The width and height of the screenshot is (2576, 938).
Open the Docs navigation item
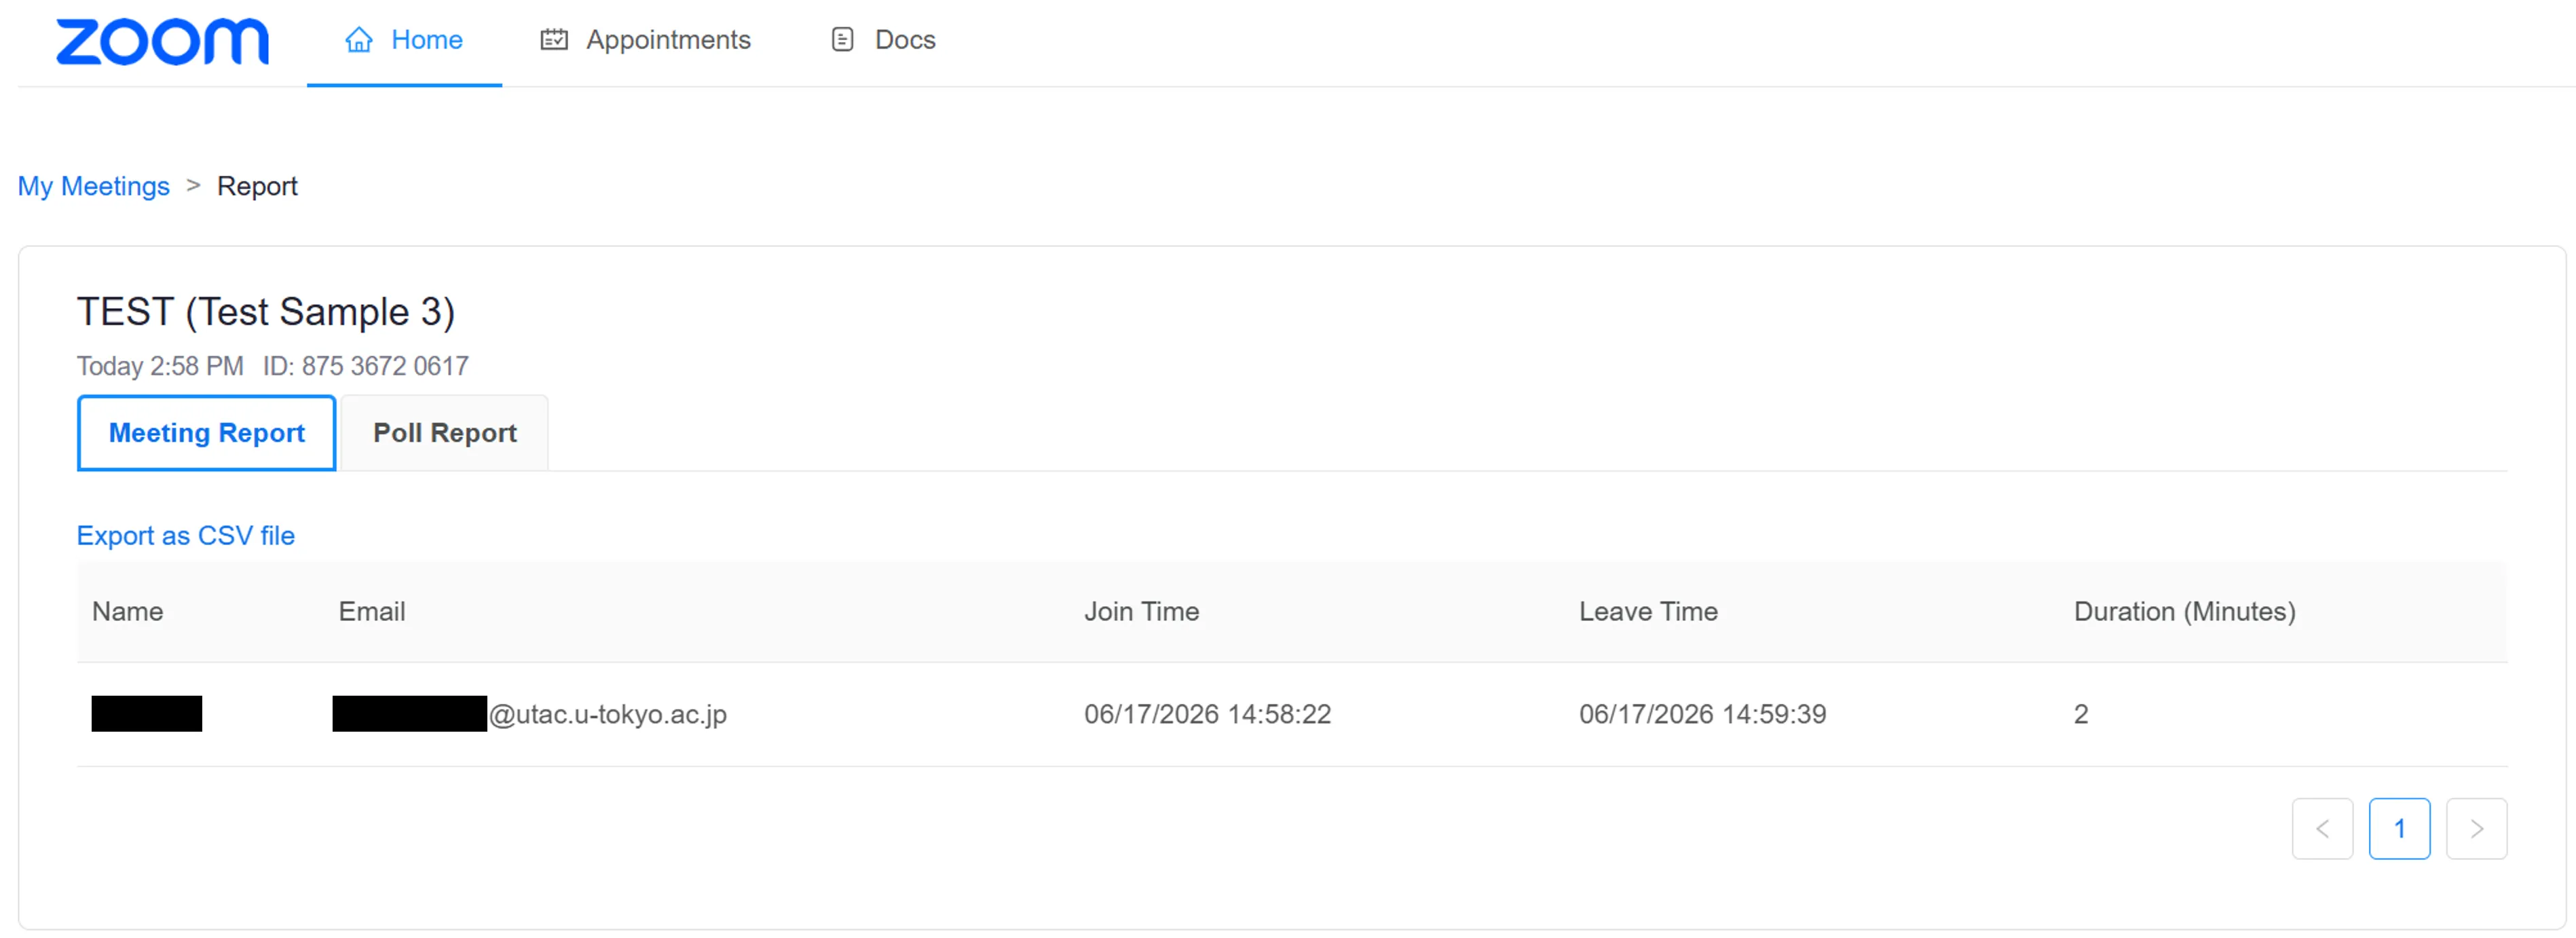coord(884,40)
